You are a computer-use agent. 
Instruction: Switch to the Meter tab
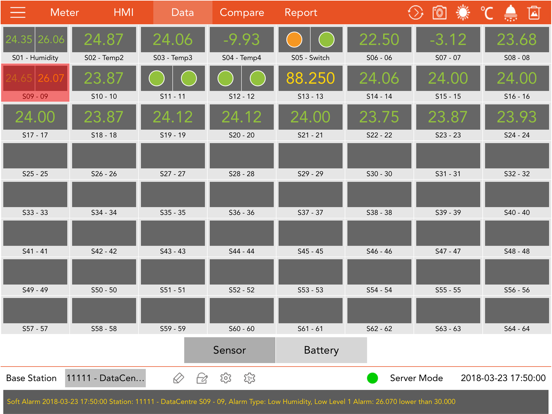tap(64, 12)
